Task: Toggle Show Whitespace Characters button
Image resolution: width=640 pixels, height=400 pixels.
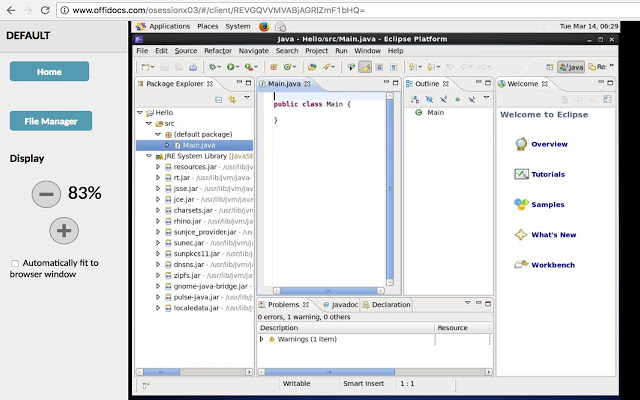Action: [x=393, y=67]
